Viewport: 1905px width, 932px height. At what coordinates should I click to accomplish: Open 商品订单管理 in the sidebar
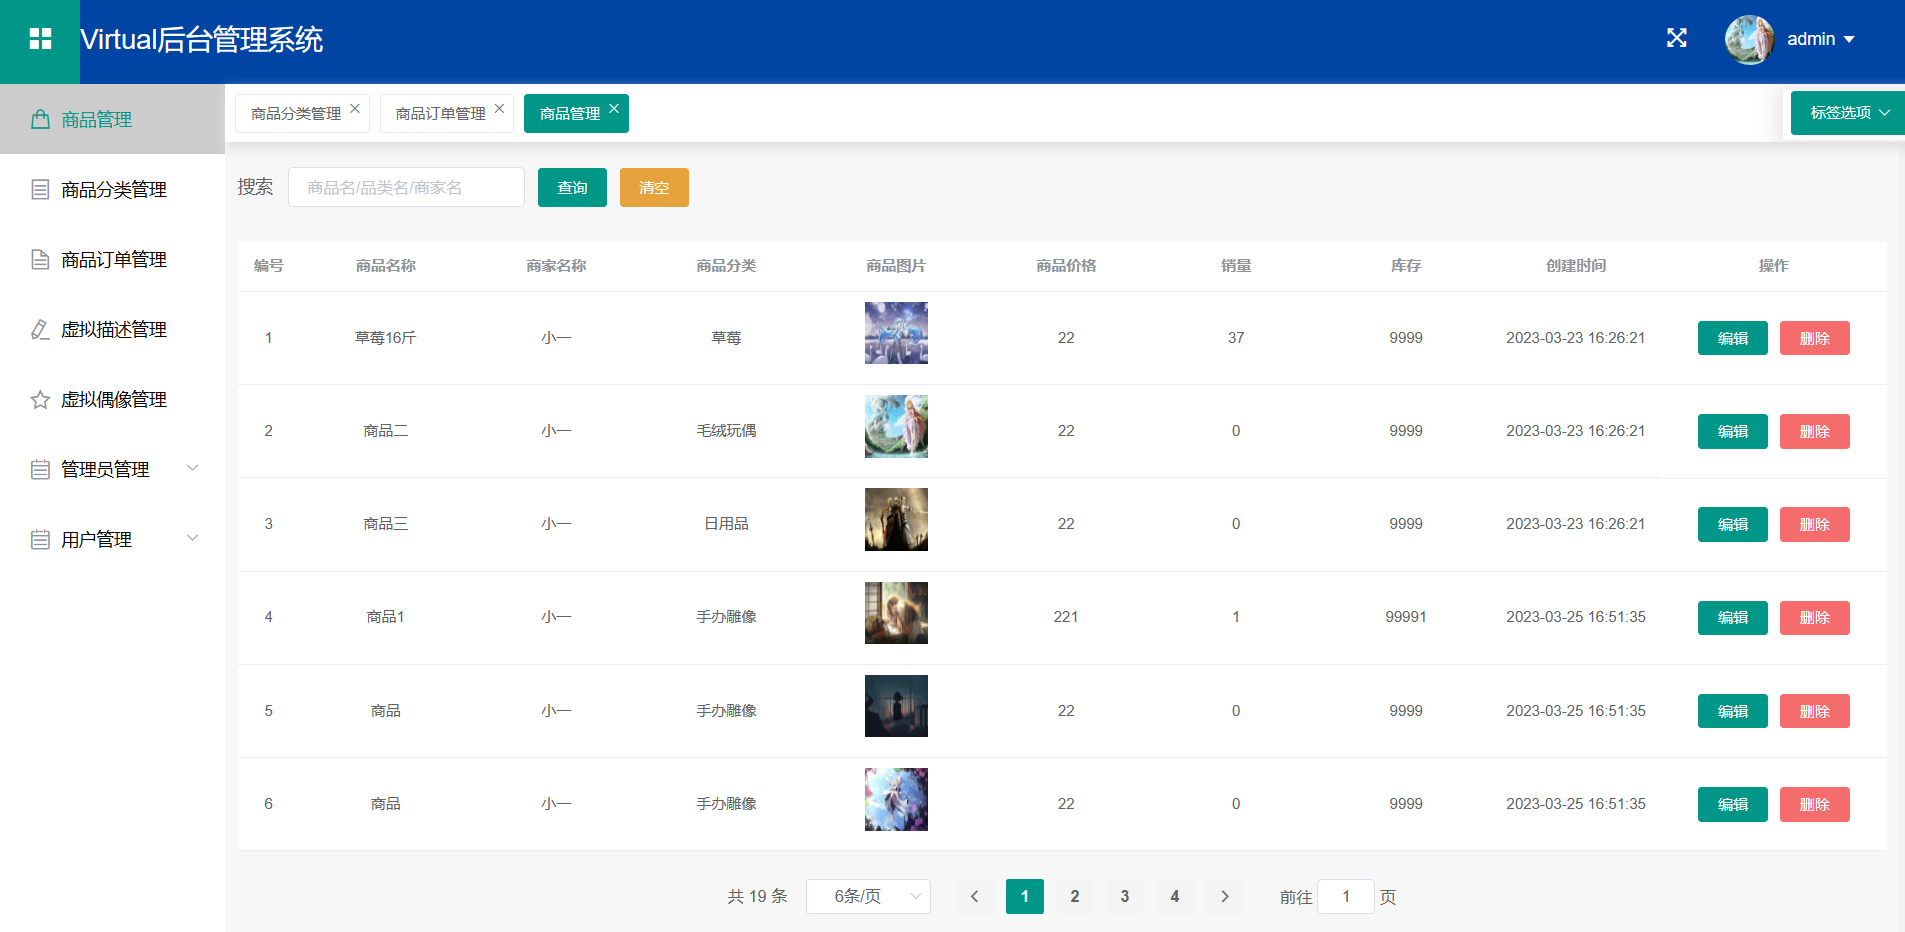(112, 259)
